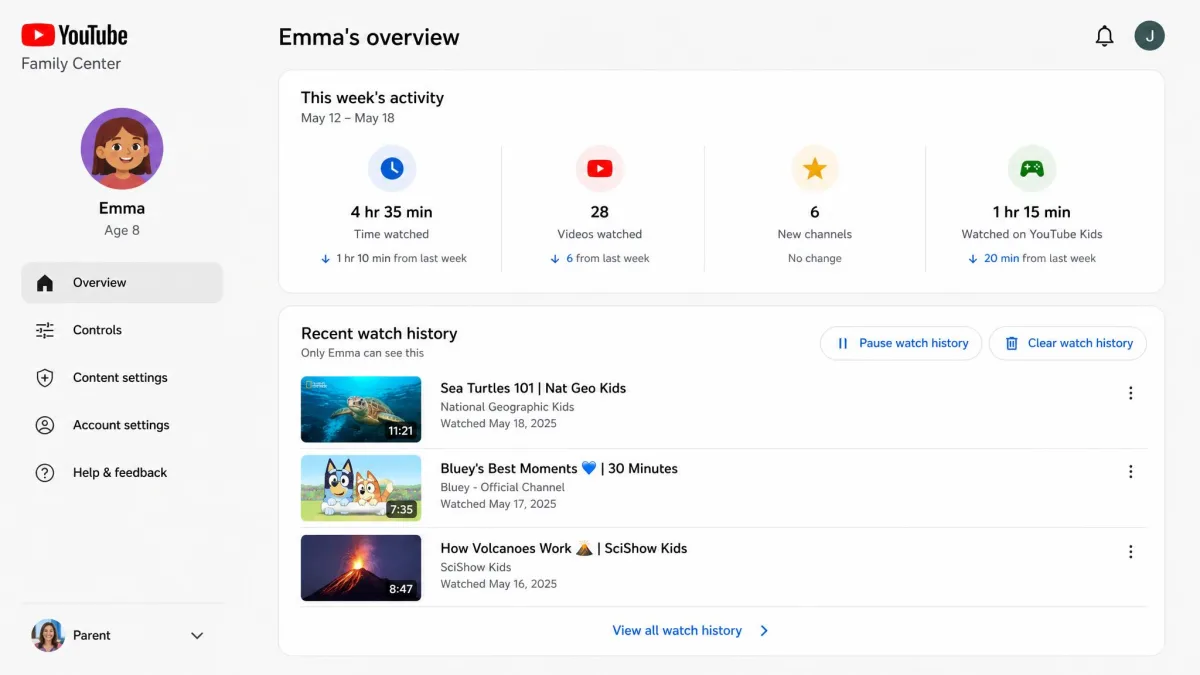This screenshot has height=675, width=1200.
Task: Click the No change text under New channels
Action: tap(815, 258)
